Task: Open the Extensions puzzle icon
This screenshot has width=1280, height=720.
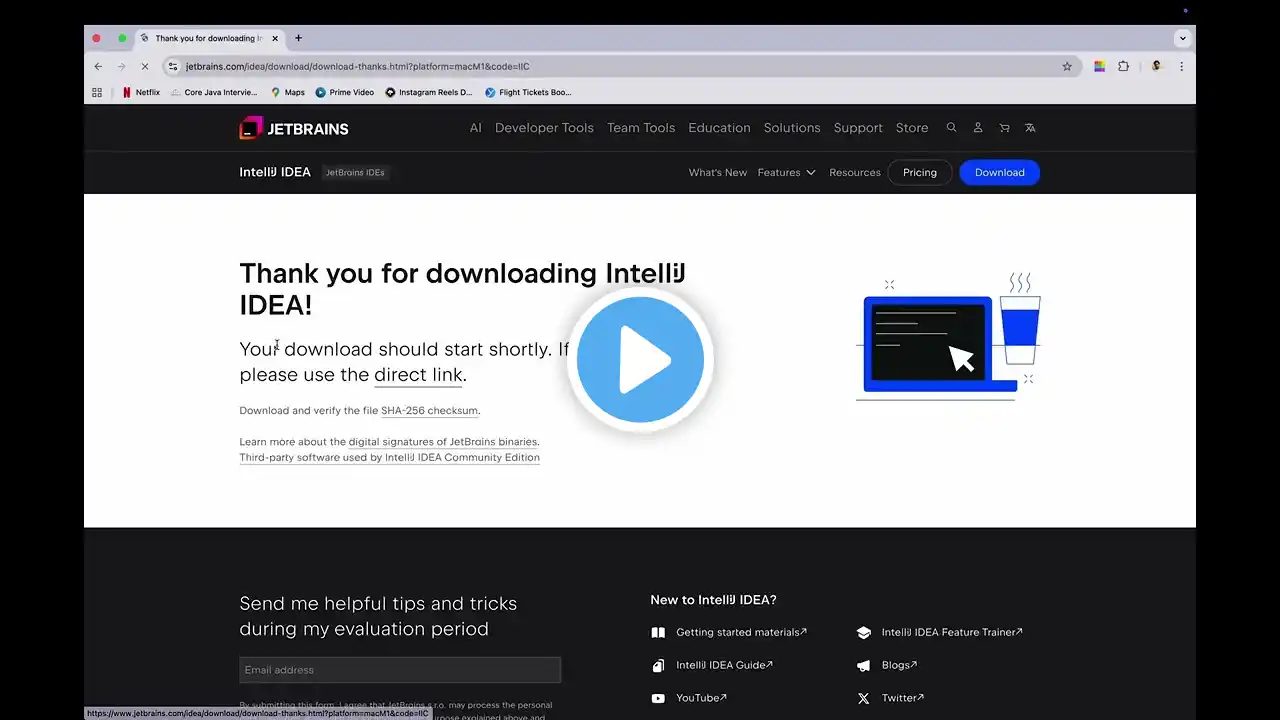Action: [x=1124, y=66]
